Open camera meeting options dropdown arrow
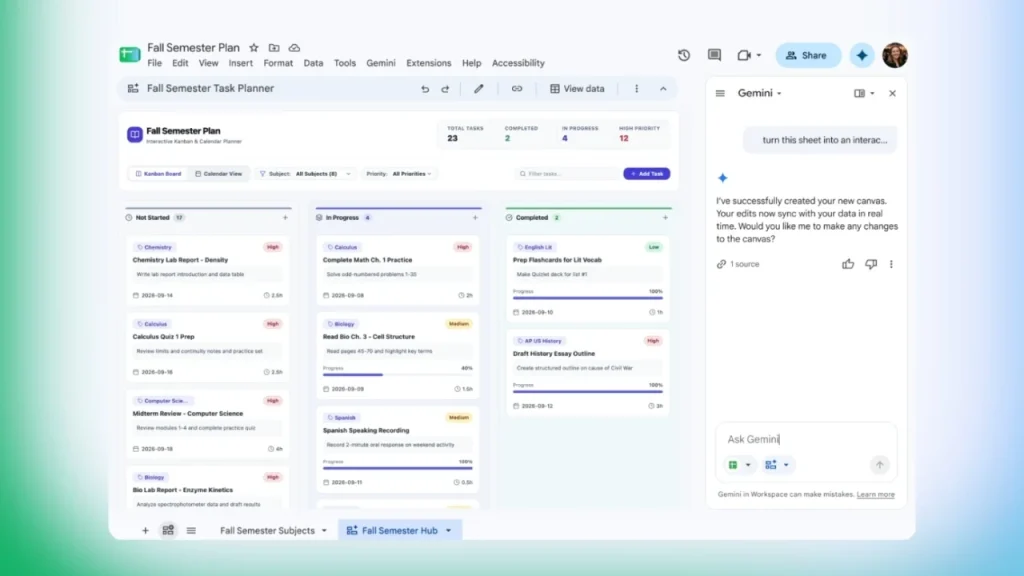The width and height of the screenshot is (1024, 576). point(759,56)
